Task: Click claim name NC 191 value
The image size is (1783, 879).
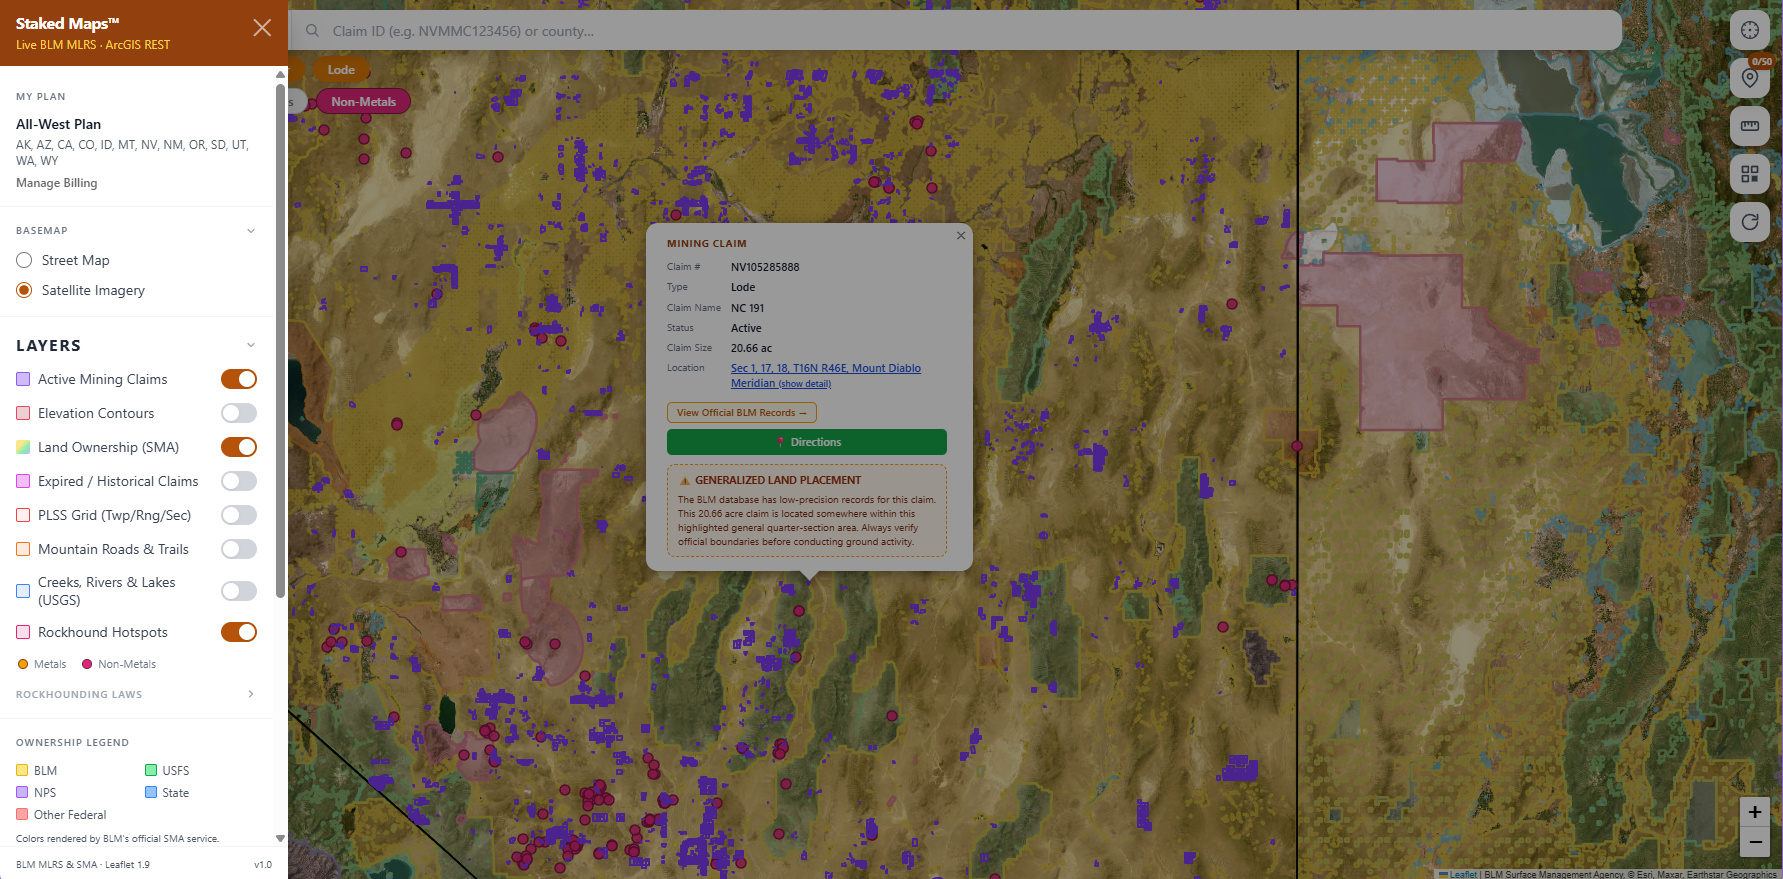Action: point(747,308)
